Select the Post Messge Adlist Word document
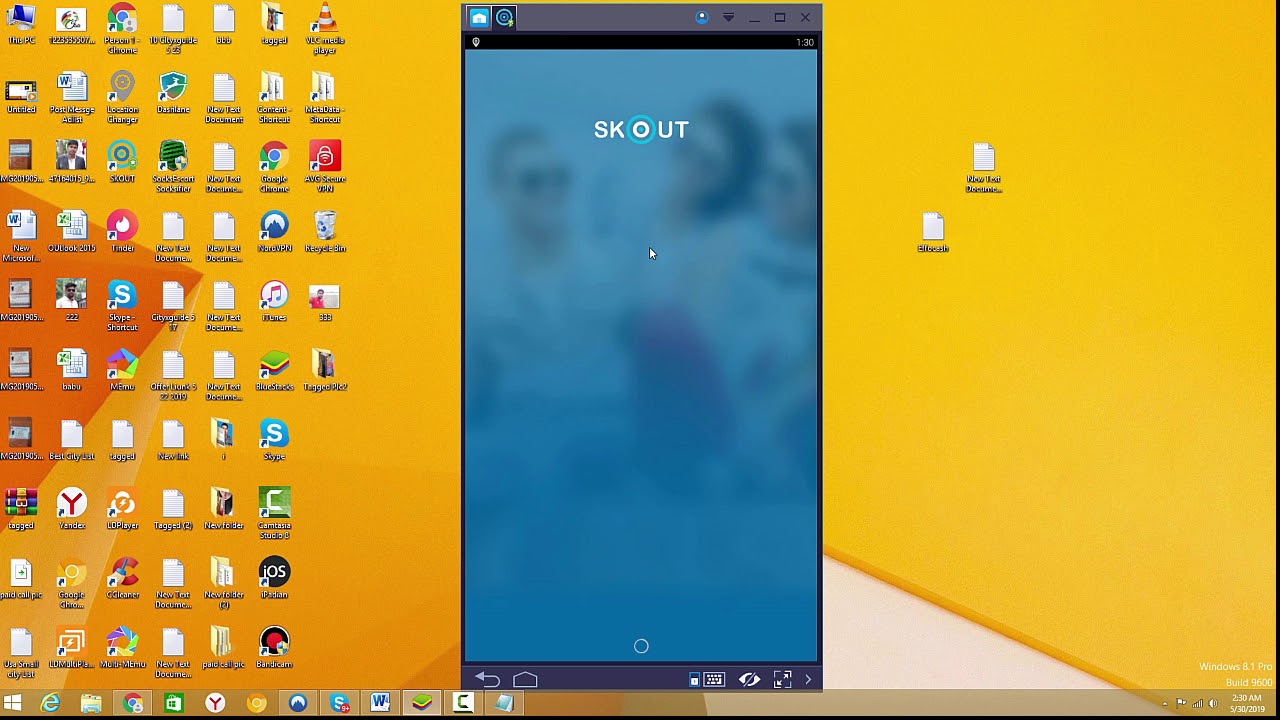Image resolution: width=1280 pixels, height=720 pixels. pyautogui.click(x=71, y=98)
